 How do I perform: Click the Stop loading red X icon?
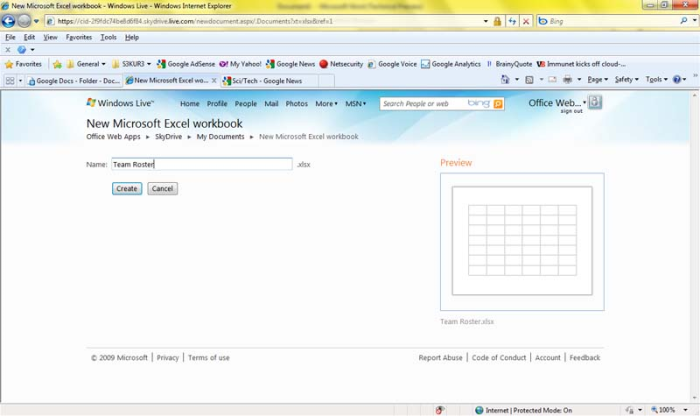(x=526, y=21)
